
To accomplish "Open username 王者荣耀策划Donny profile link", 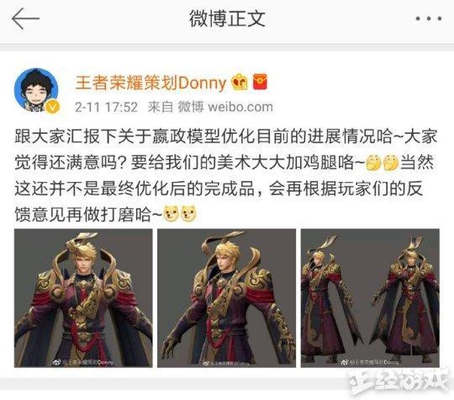I will pyautogui.click(x=151, y=83).
